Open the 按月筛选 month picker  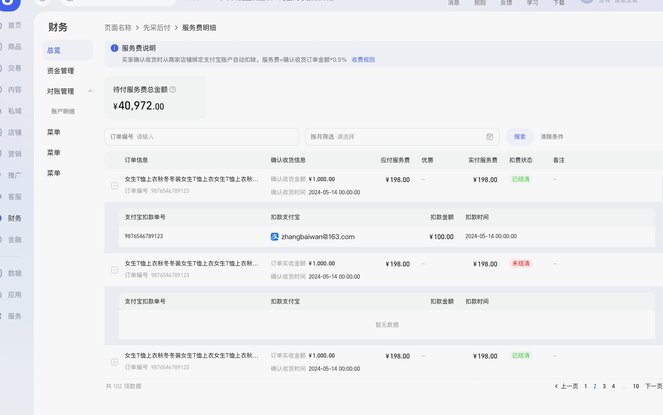[x=402, y=137]
